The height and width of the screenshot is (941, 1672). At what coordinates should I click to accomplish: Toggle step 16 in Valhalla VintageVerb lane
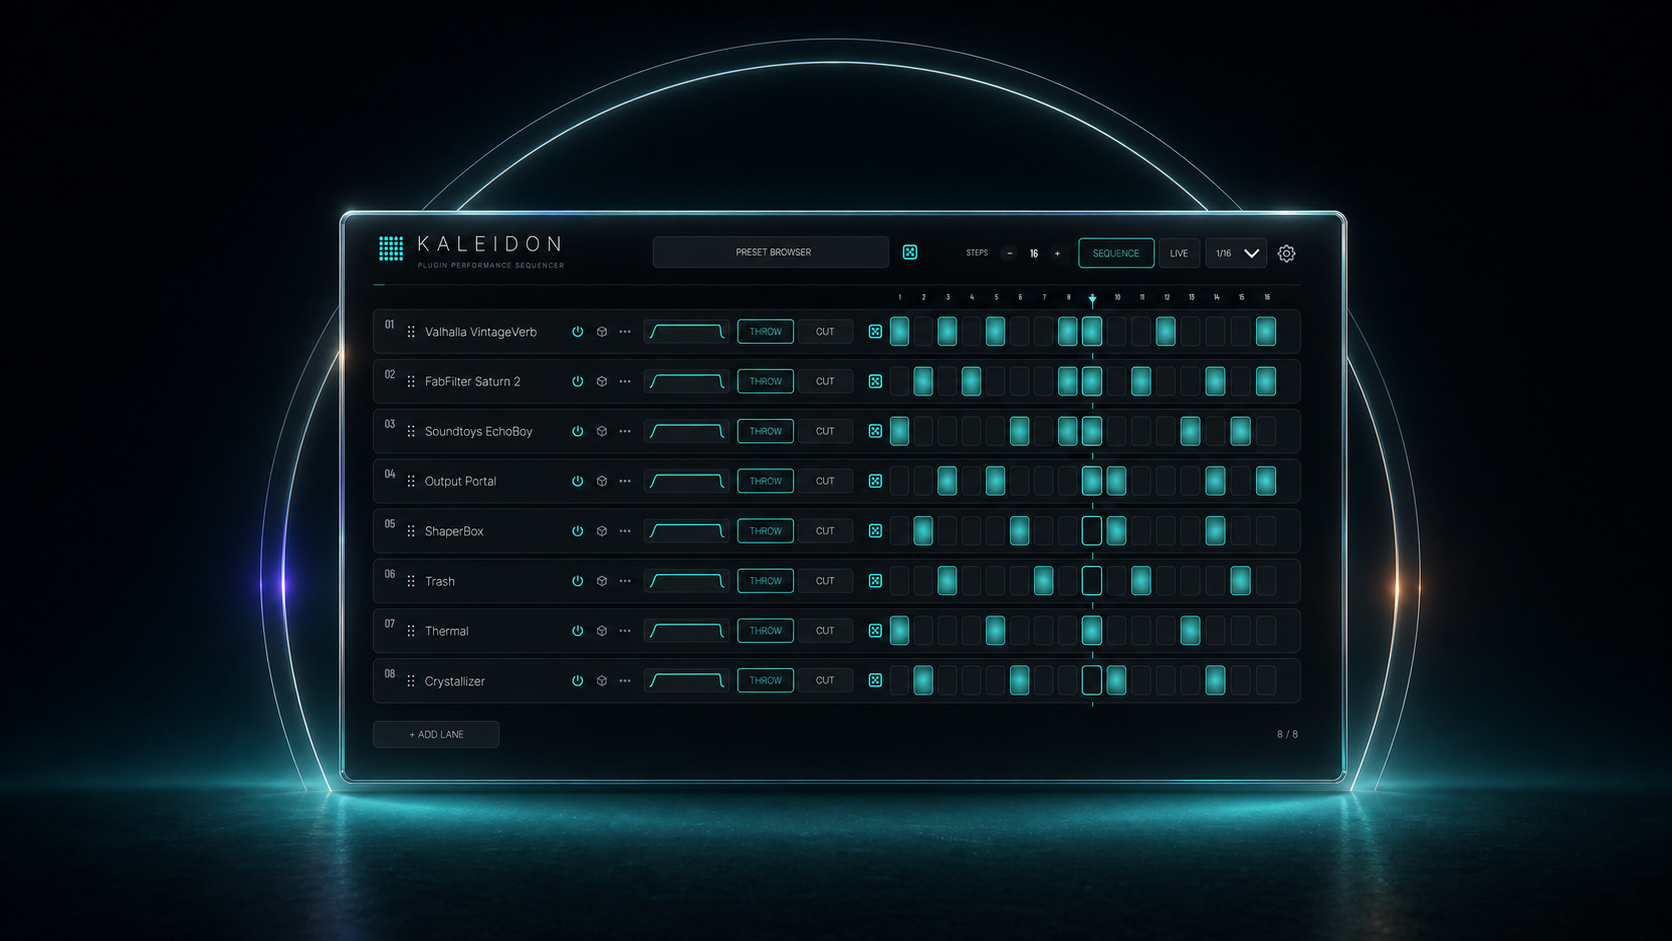click(1266, 331)
